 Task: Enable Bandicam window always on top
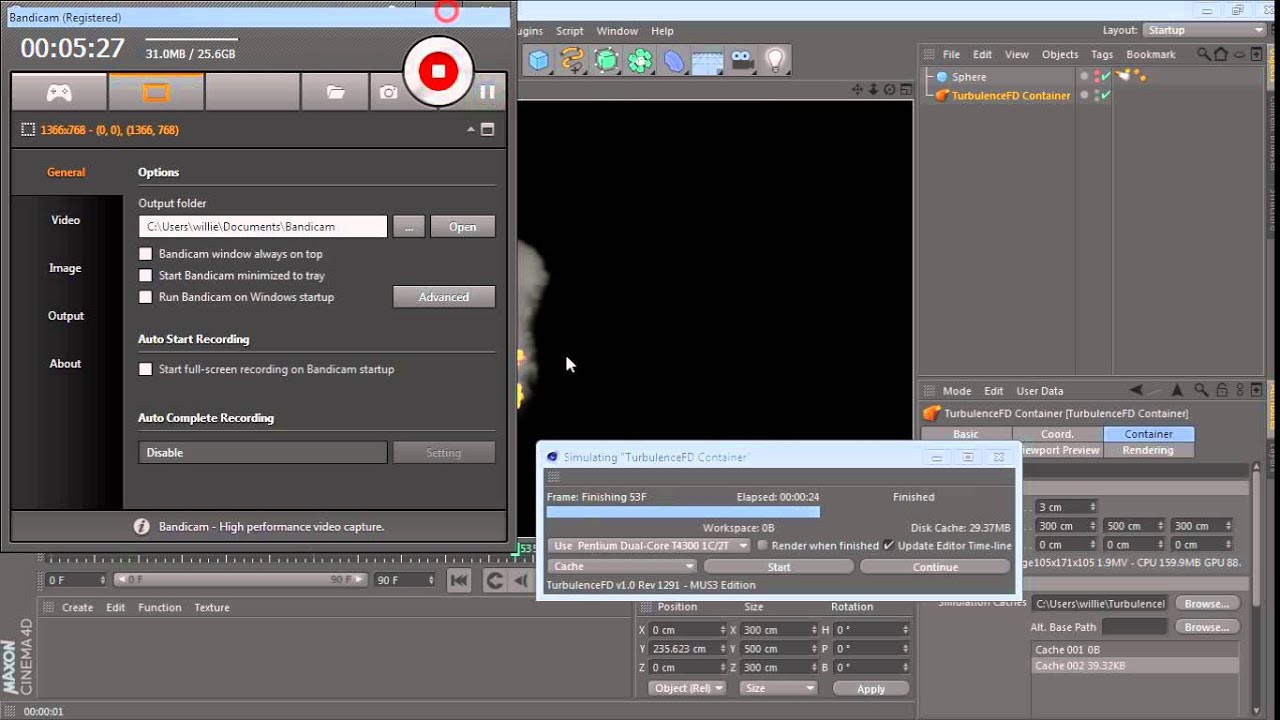click(x=146, y=254)
